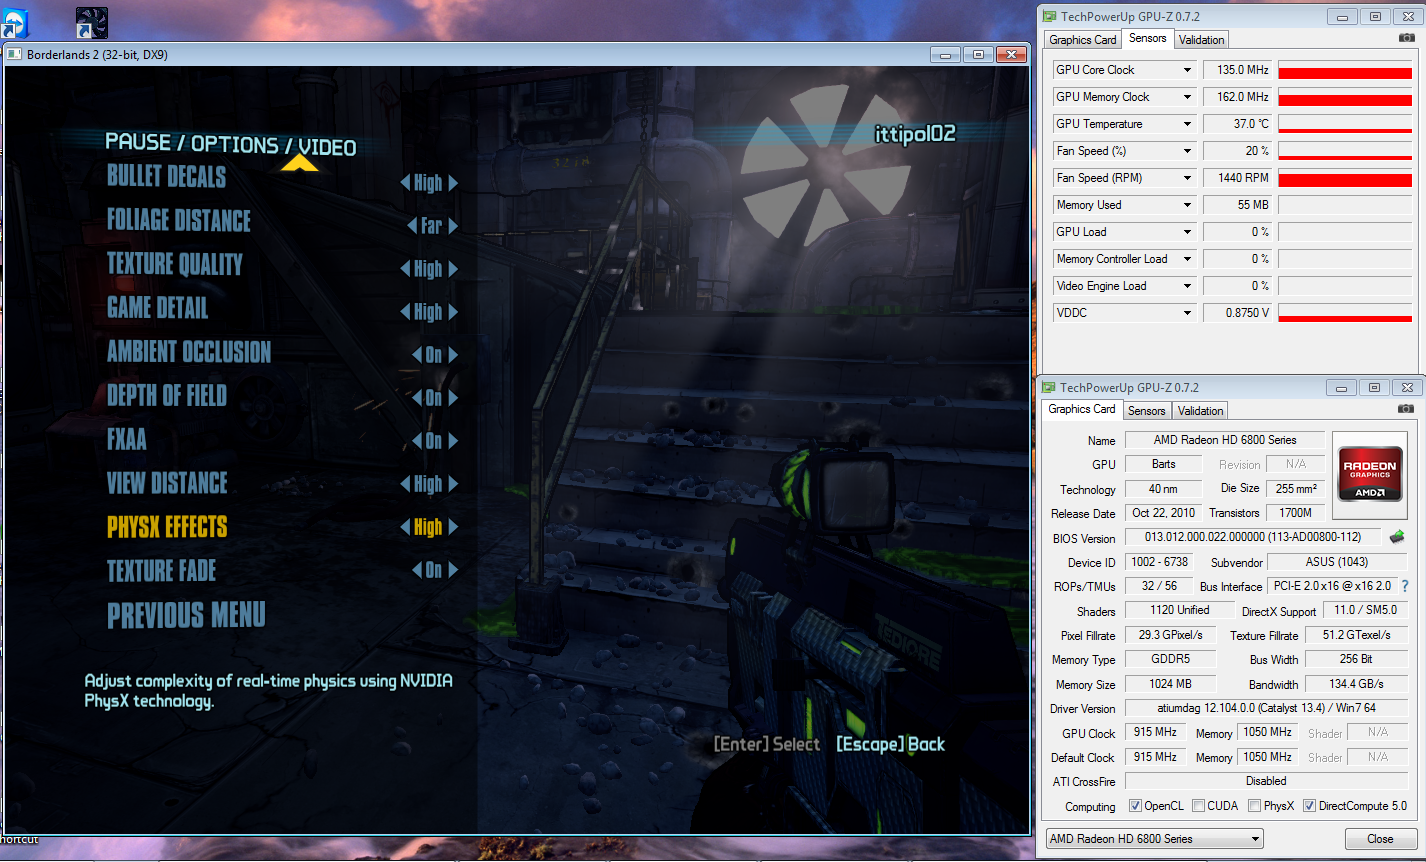Raise View Distance with its right arrow
Image resolution: width=1426 pixels, height=862 pixels.
tap(453, 484)
